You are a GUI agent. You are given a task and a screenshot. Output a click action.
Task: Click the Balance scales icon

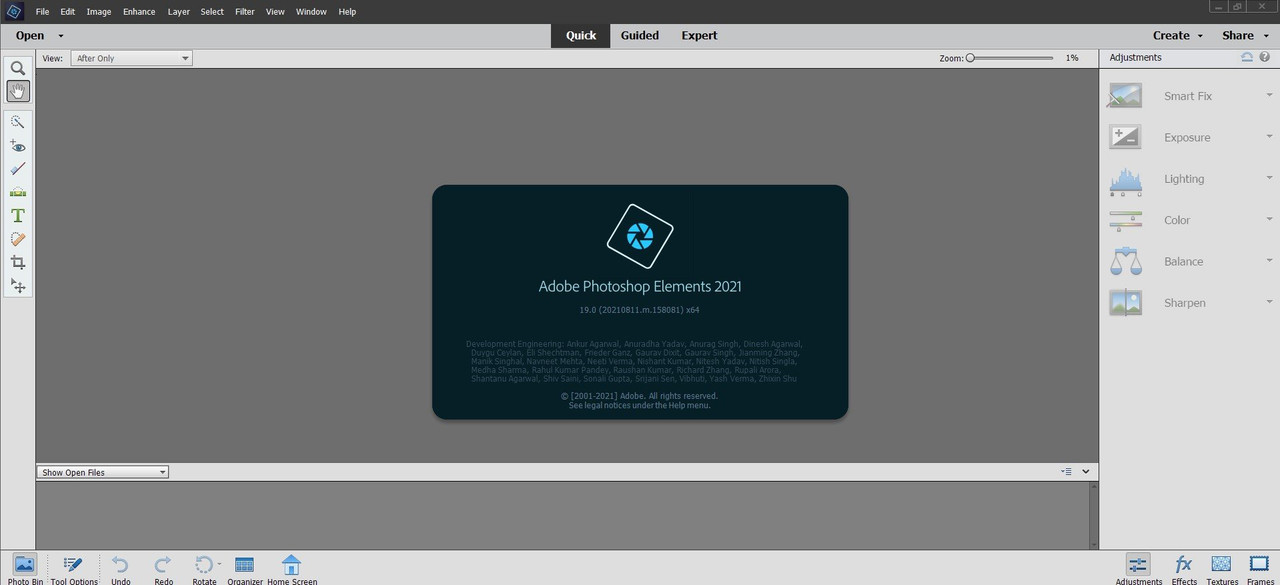[1125, 261]
